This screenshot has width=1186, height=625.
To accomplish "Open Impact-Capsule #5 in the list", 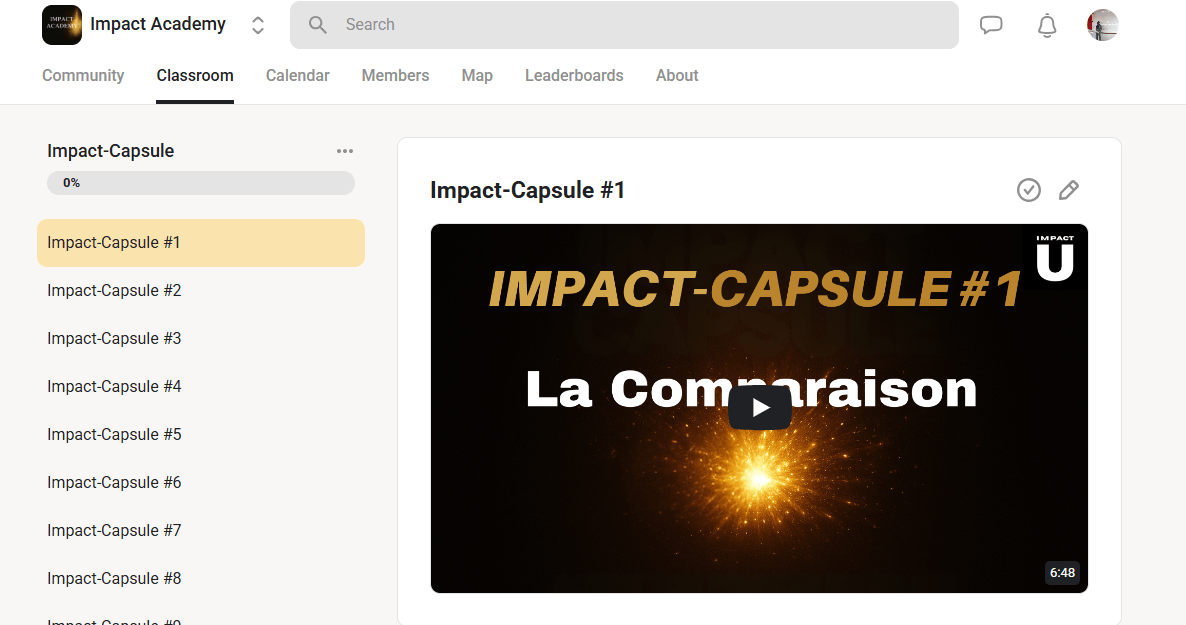I will (114, 435).
